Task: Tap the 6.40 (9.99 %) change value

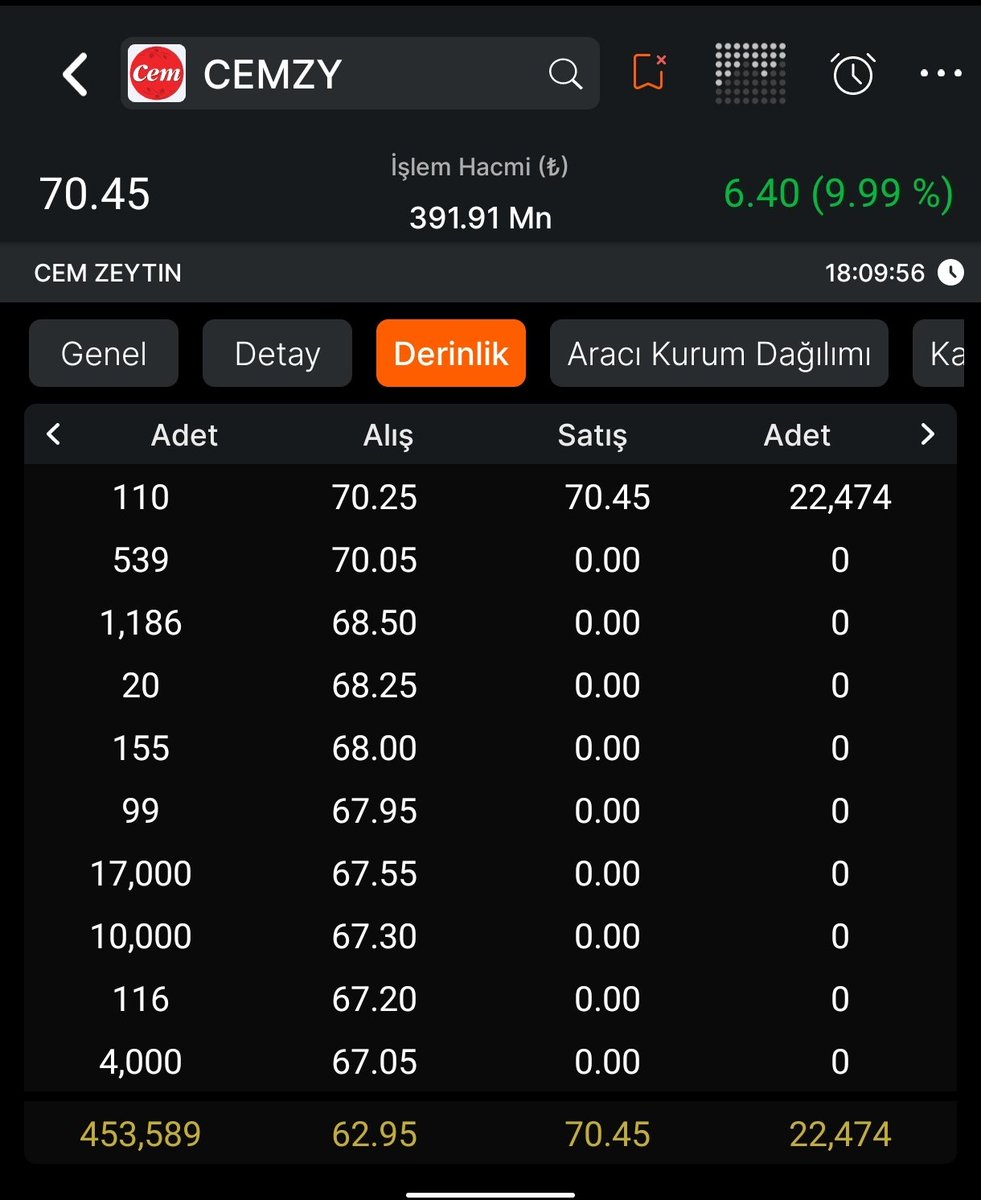Action: tap(838, 194)
